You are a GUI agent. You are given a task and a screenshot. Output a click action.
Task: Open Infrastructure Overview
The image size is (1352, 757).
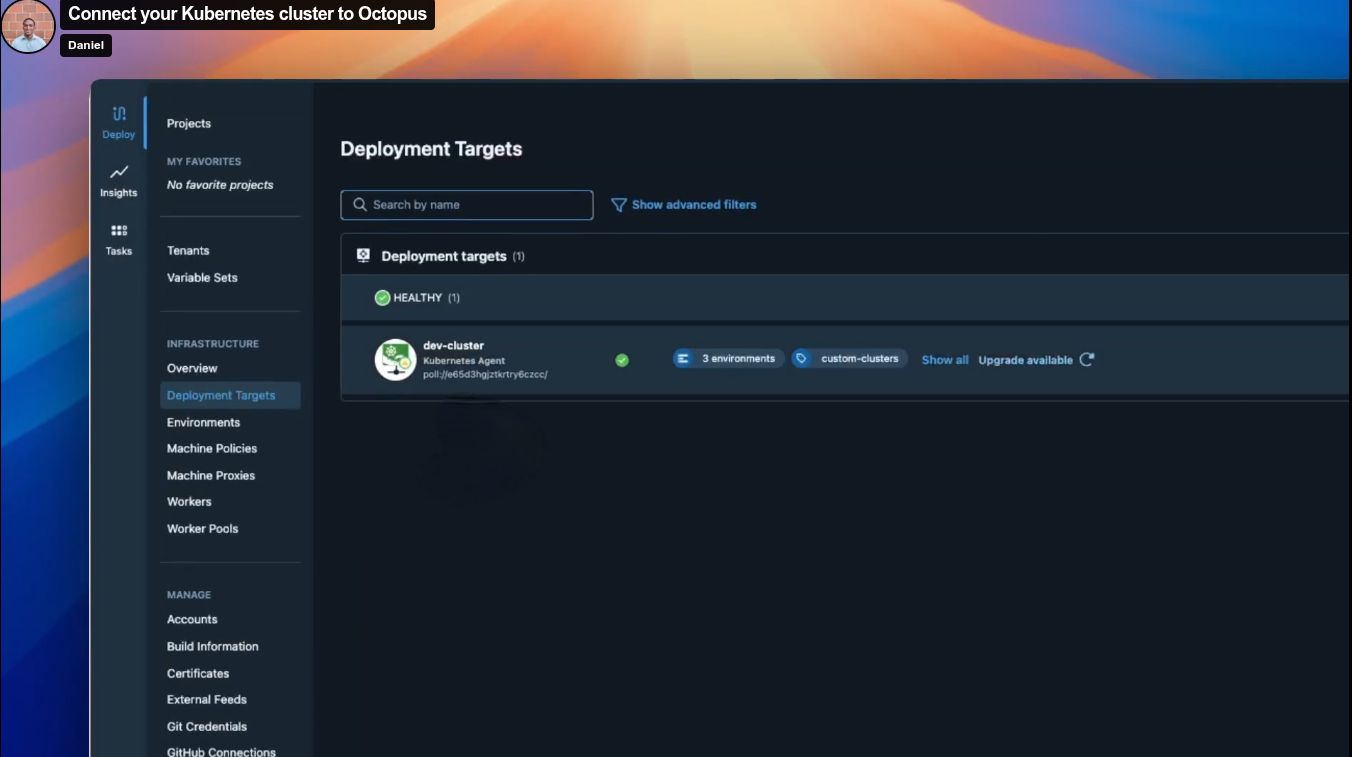point(192,369)
